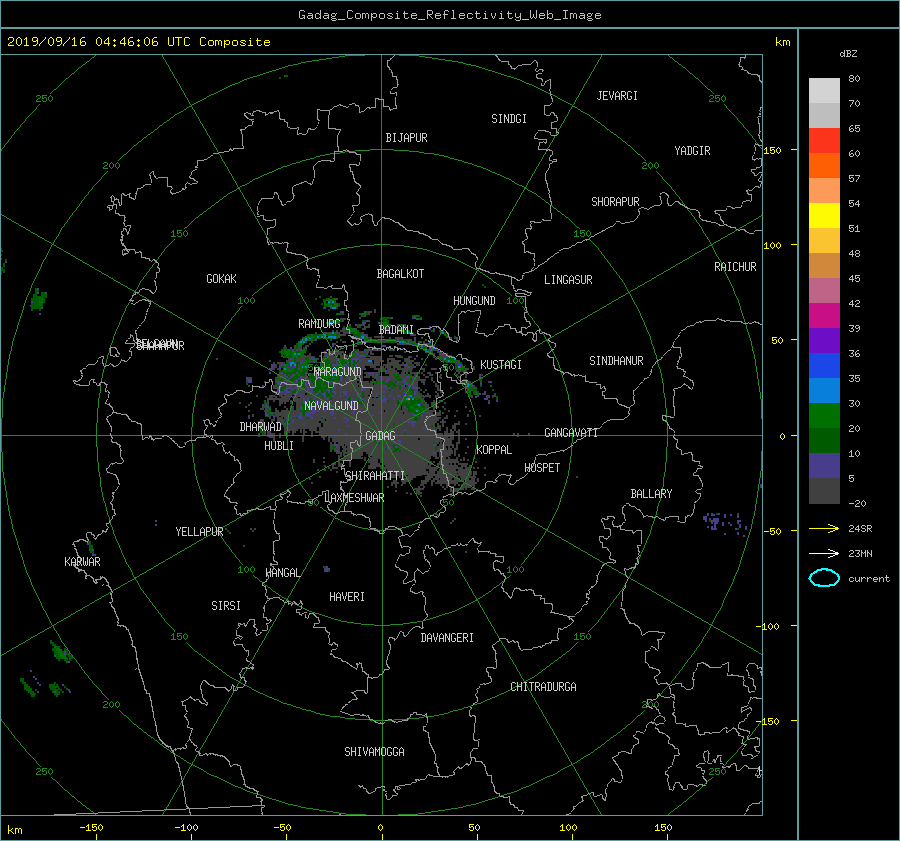This screenshot has height=841, width=900.
Task: Click the BIJAPUR city label
Action: tap(406, 138)
